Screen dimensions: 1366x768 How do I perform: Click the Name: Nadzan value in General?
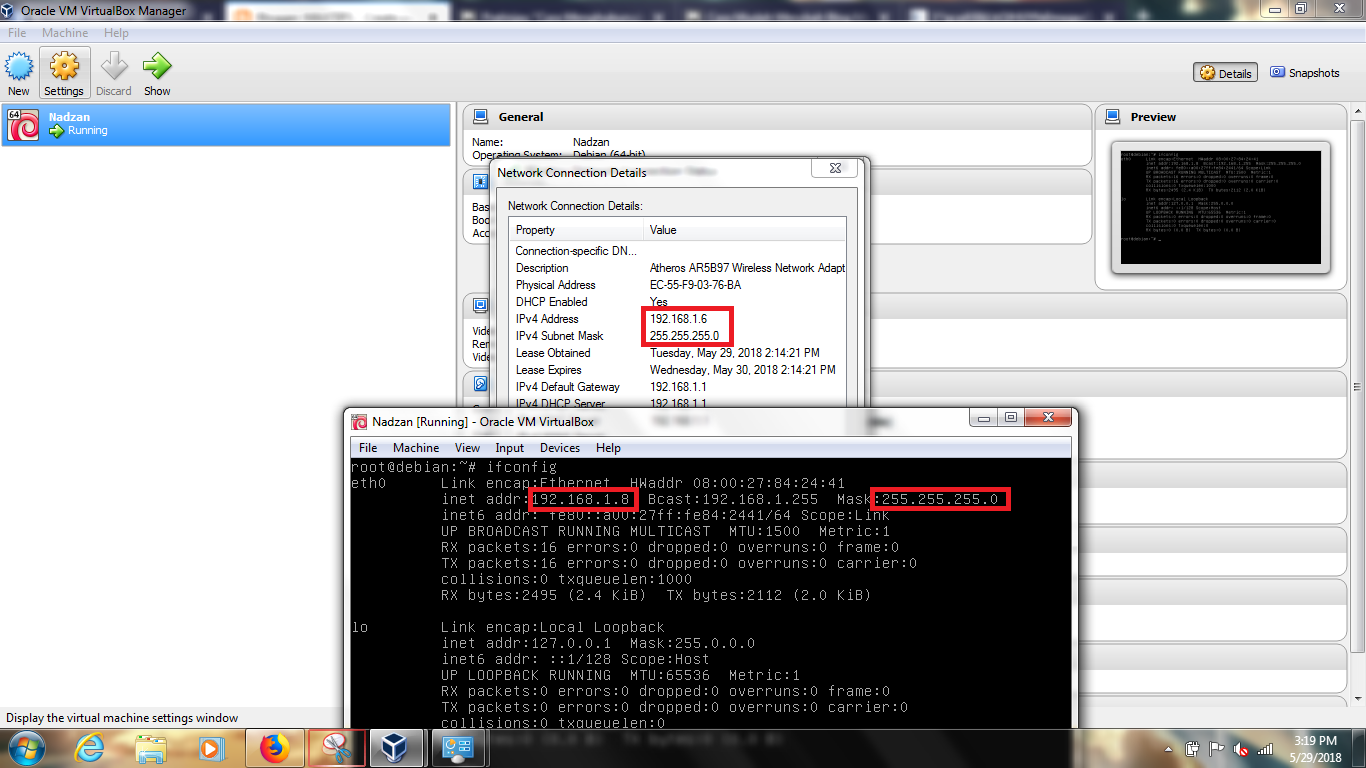click(x=591, y=142)
